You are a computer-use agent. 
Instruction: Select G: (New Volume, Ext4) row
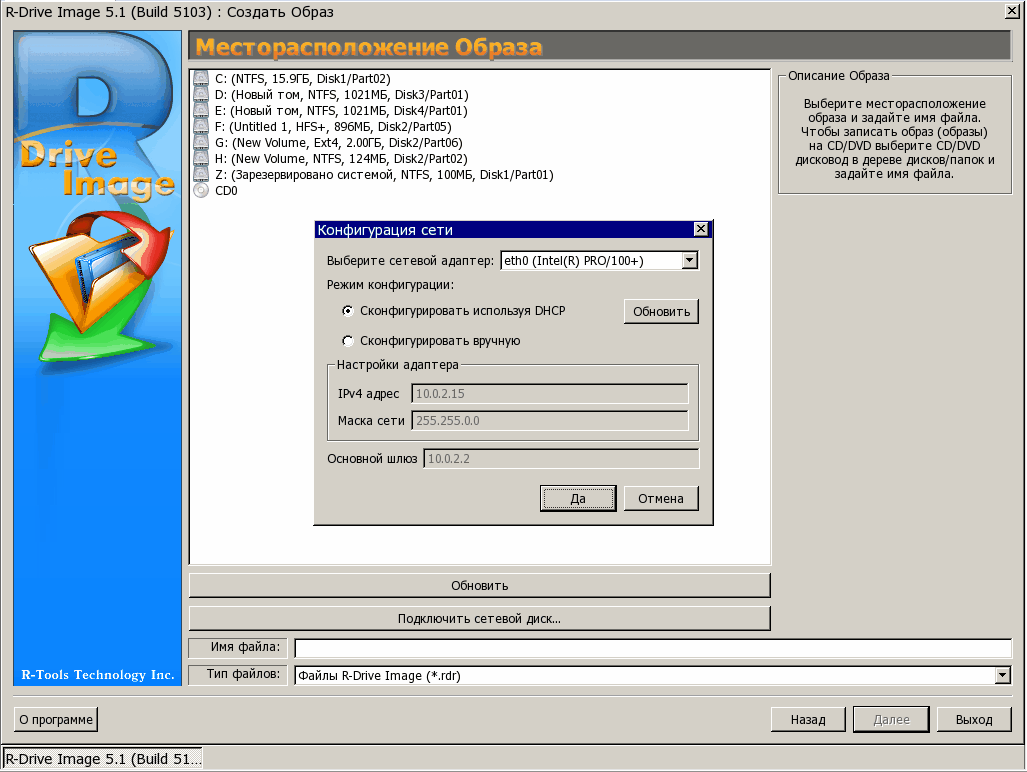339,143
